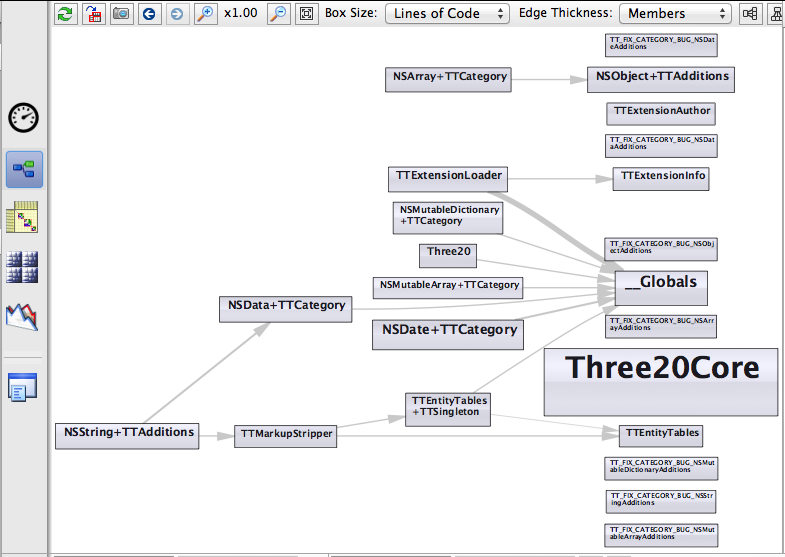Image resolution: width=785 pixels, height=557 pixels.
Task: Click the NSData+TTCategory node
Action: click(285, 309)
